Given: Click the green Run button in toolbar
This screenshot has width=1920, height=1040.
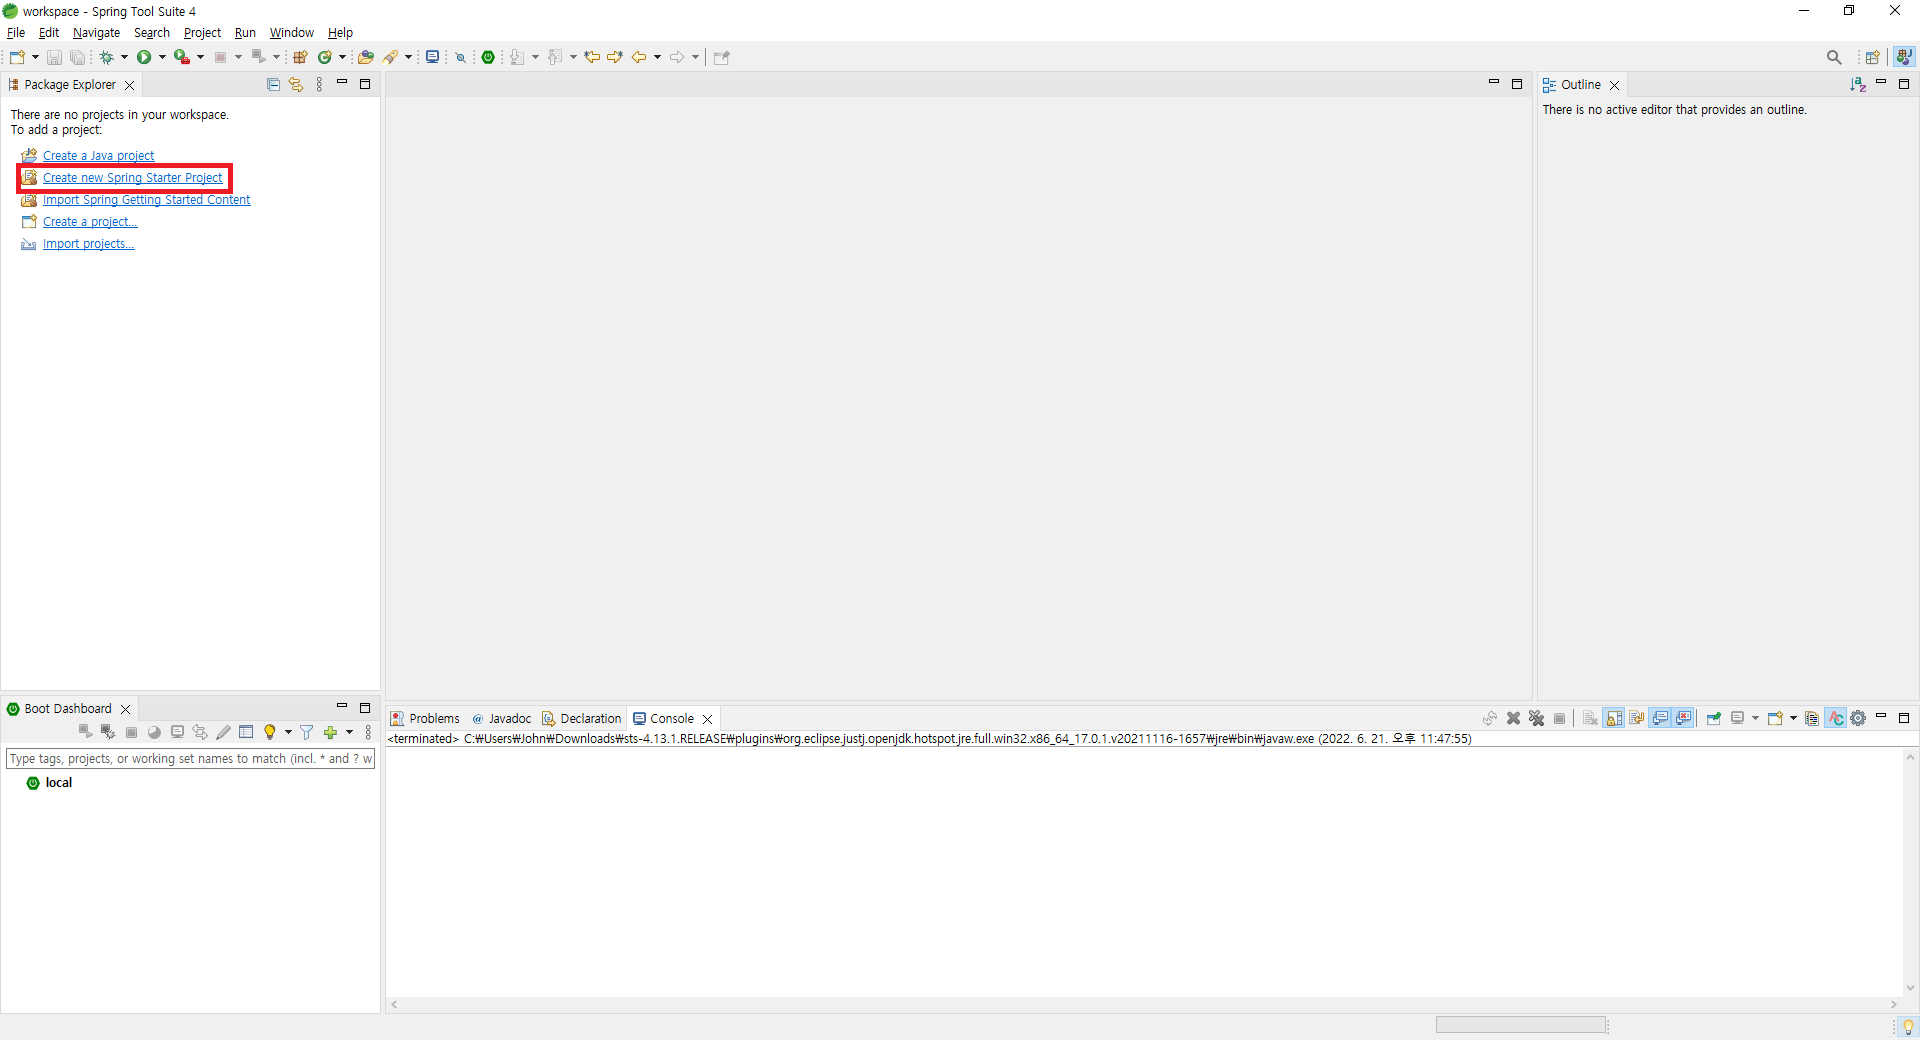Looking at the screenshot, I should [x=144, y=57].
